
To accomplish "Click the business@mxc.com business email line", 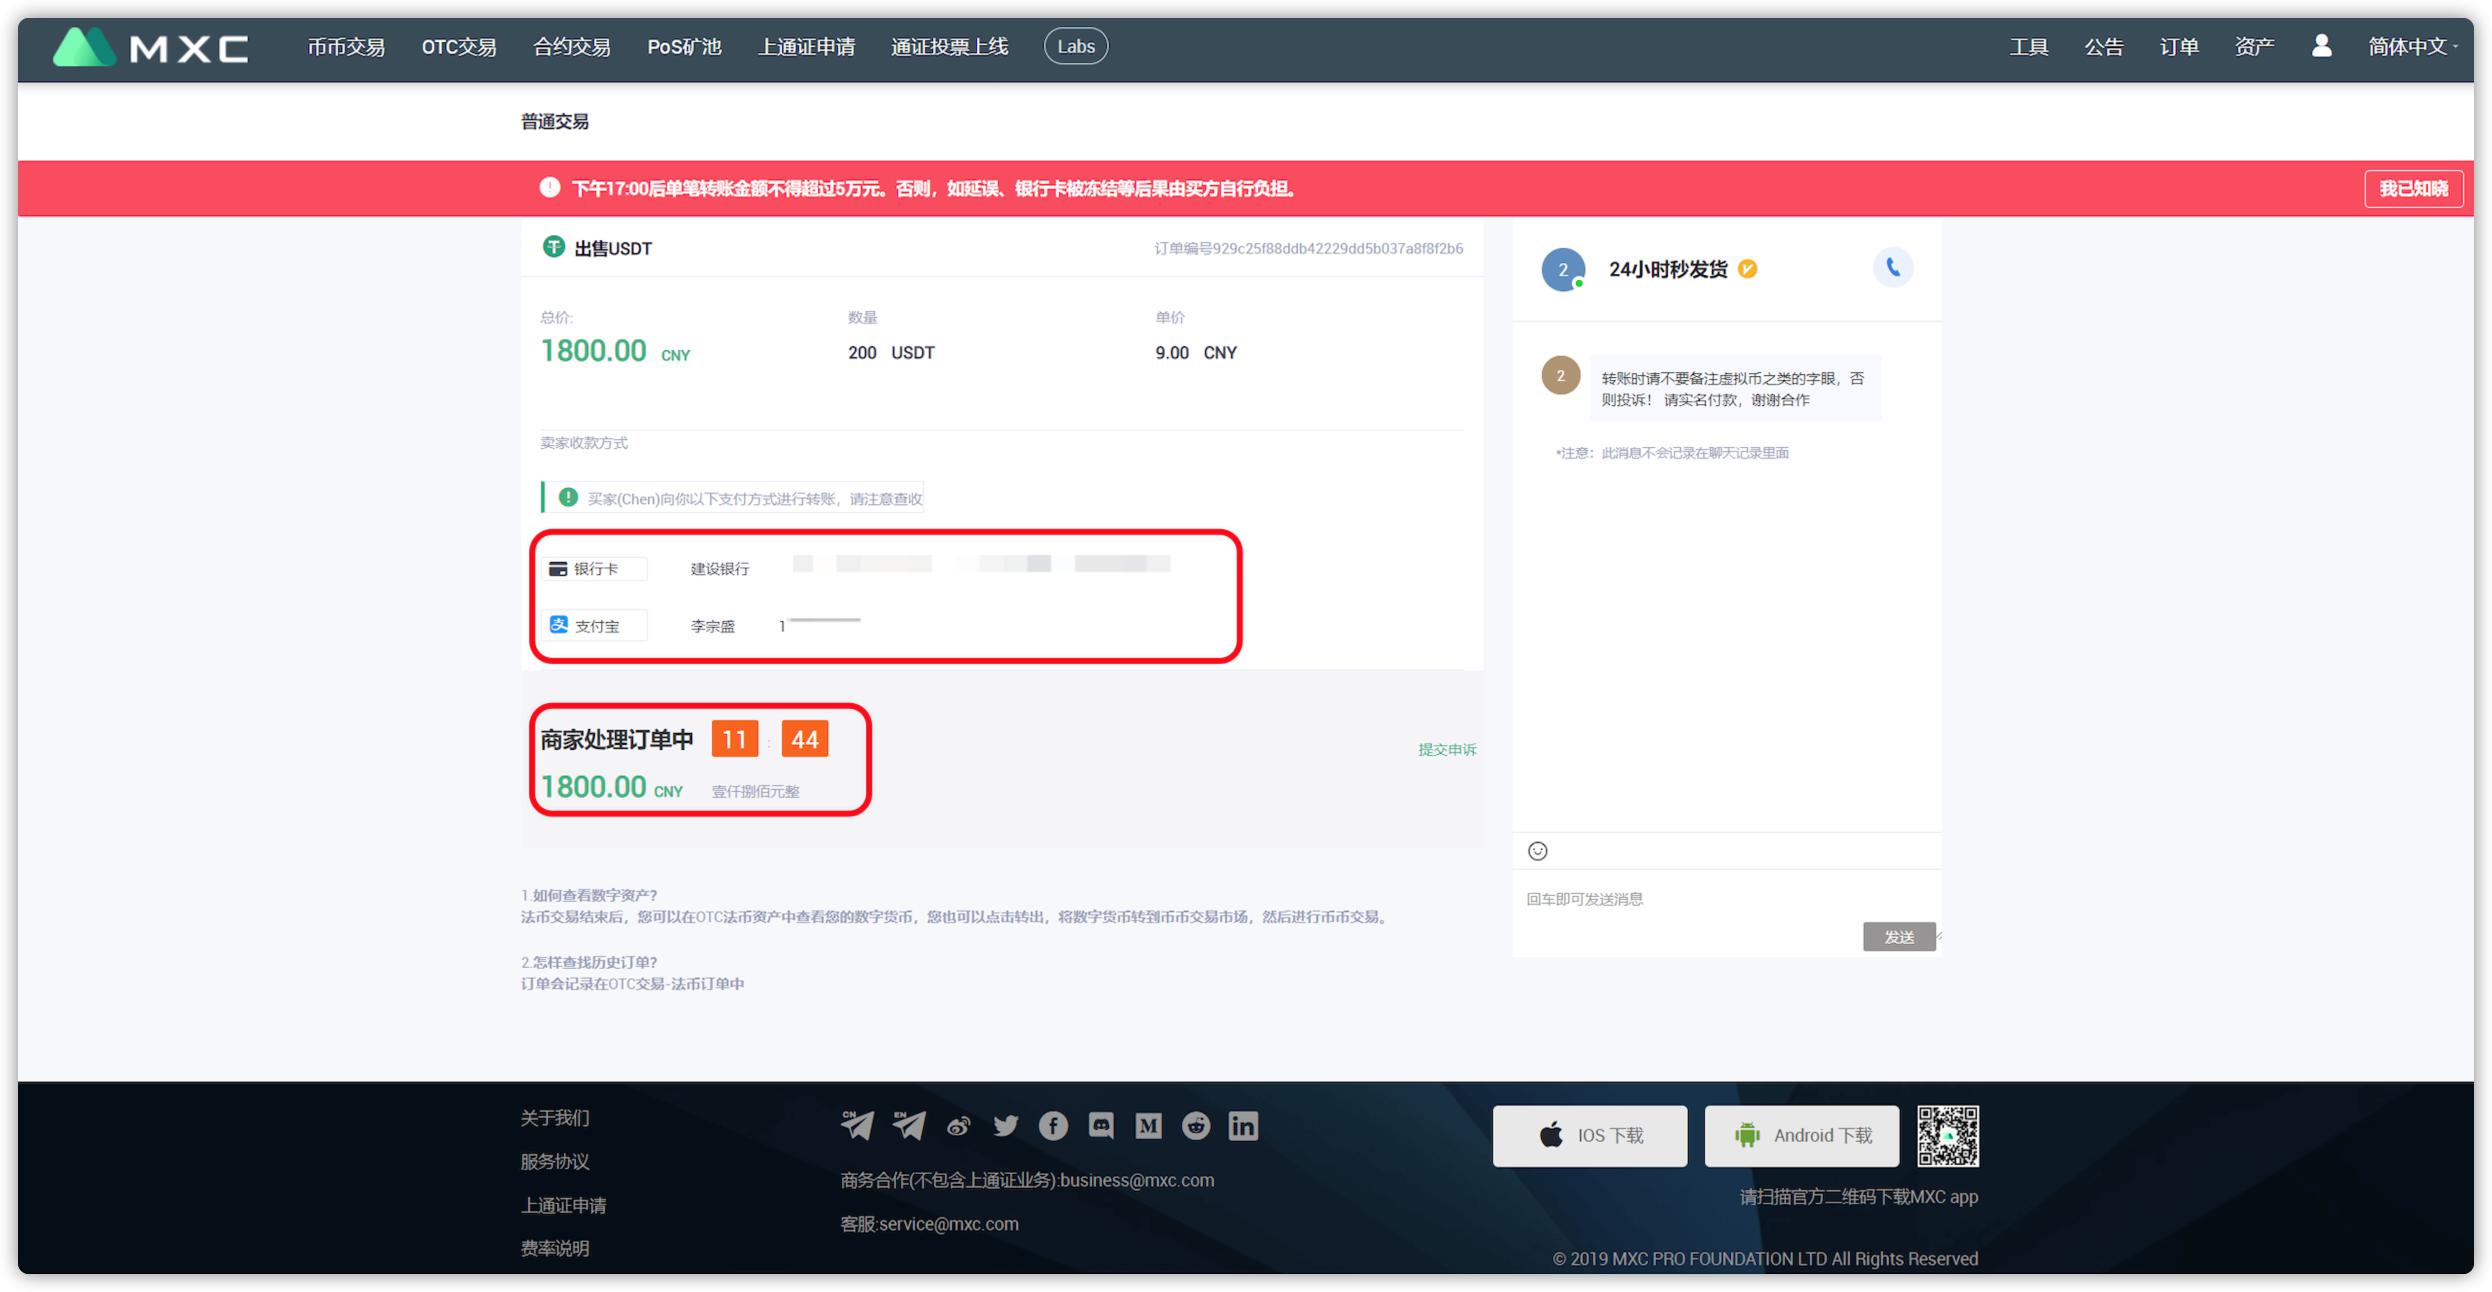I will click(1027, 1180).
